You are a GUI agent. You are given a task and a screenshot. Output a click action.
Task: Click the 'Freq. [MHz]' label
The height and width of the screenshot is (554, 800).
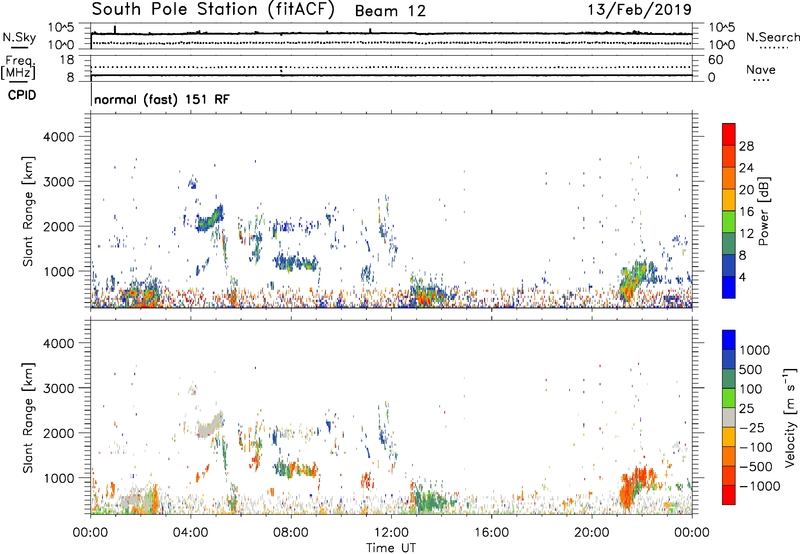(x=18, y=68)
